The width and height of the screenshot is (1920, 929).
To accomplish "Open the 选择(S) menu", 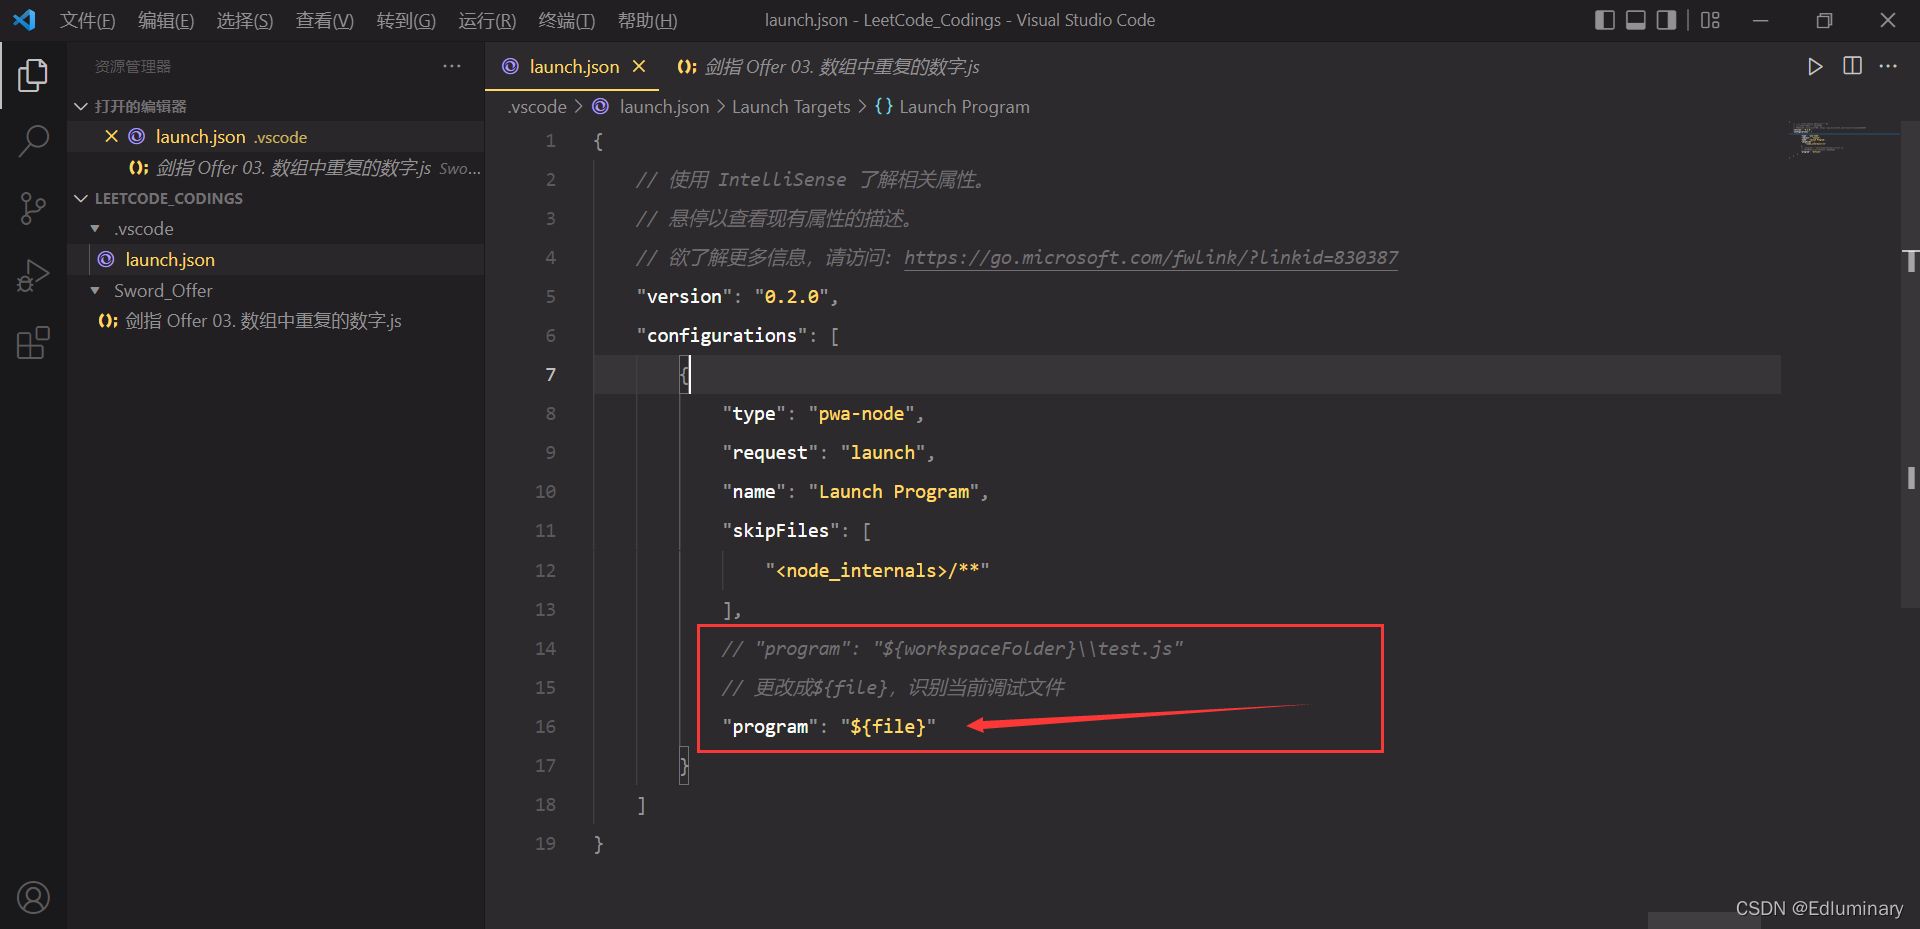I will [245, 20].
